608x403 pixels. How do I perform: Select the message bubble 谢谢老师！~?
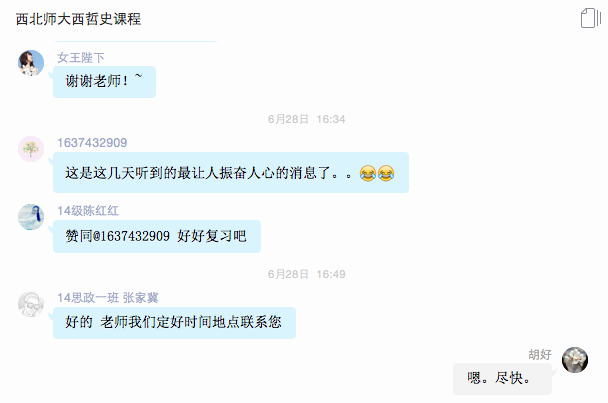104,81
